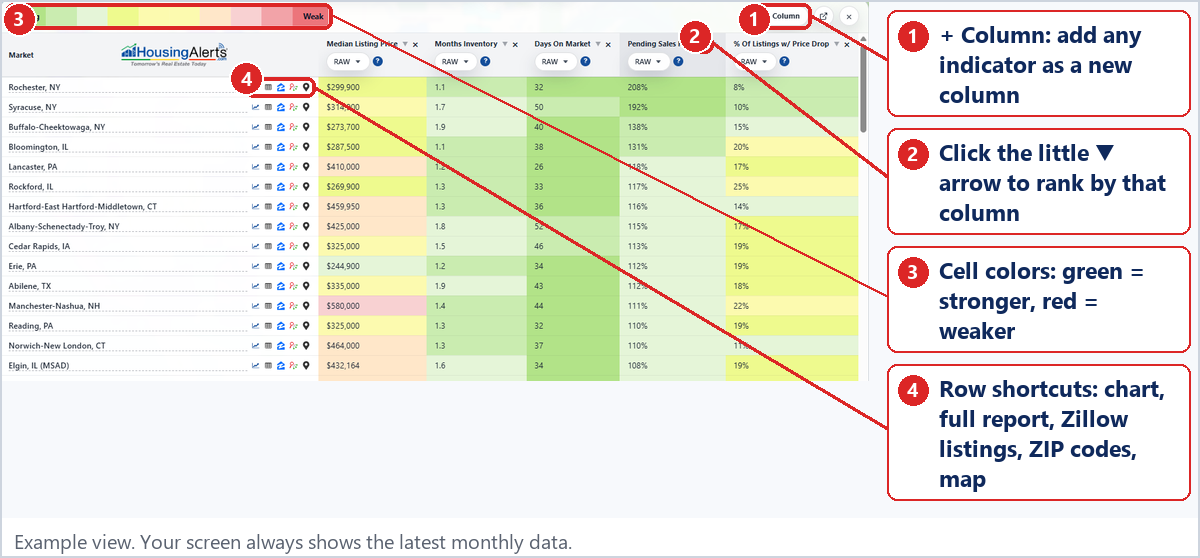Screen dimensions: 1200x558
Task: Rank by % Of Listings w/ Price Drop arrow
Action: coord(836,44)
